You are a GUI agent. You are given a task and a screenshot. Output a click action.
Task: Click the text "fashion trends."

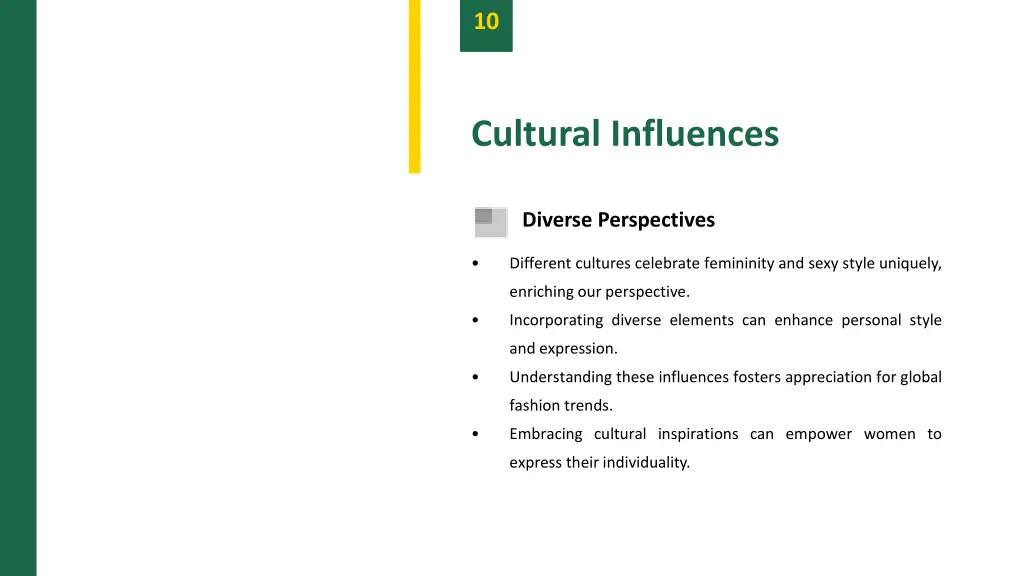pos(561,406)
